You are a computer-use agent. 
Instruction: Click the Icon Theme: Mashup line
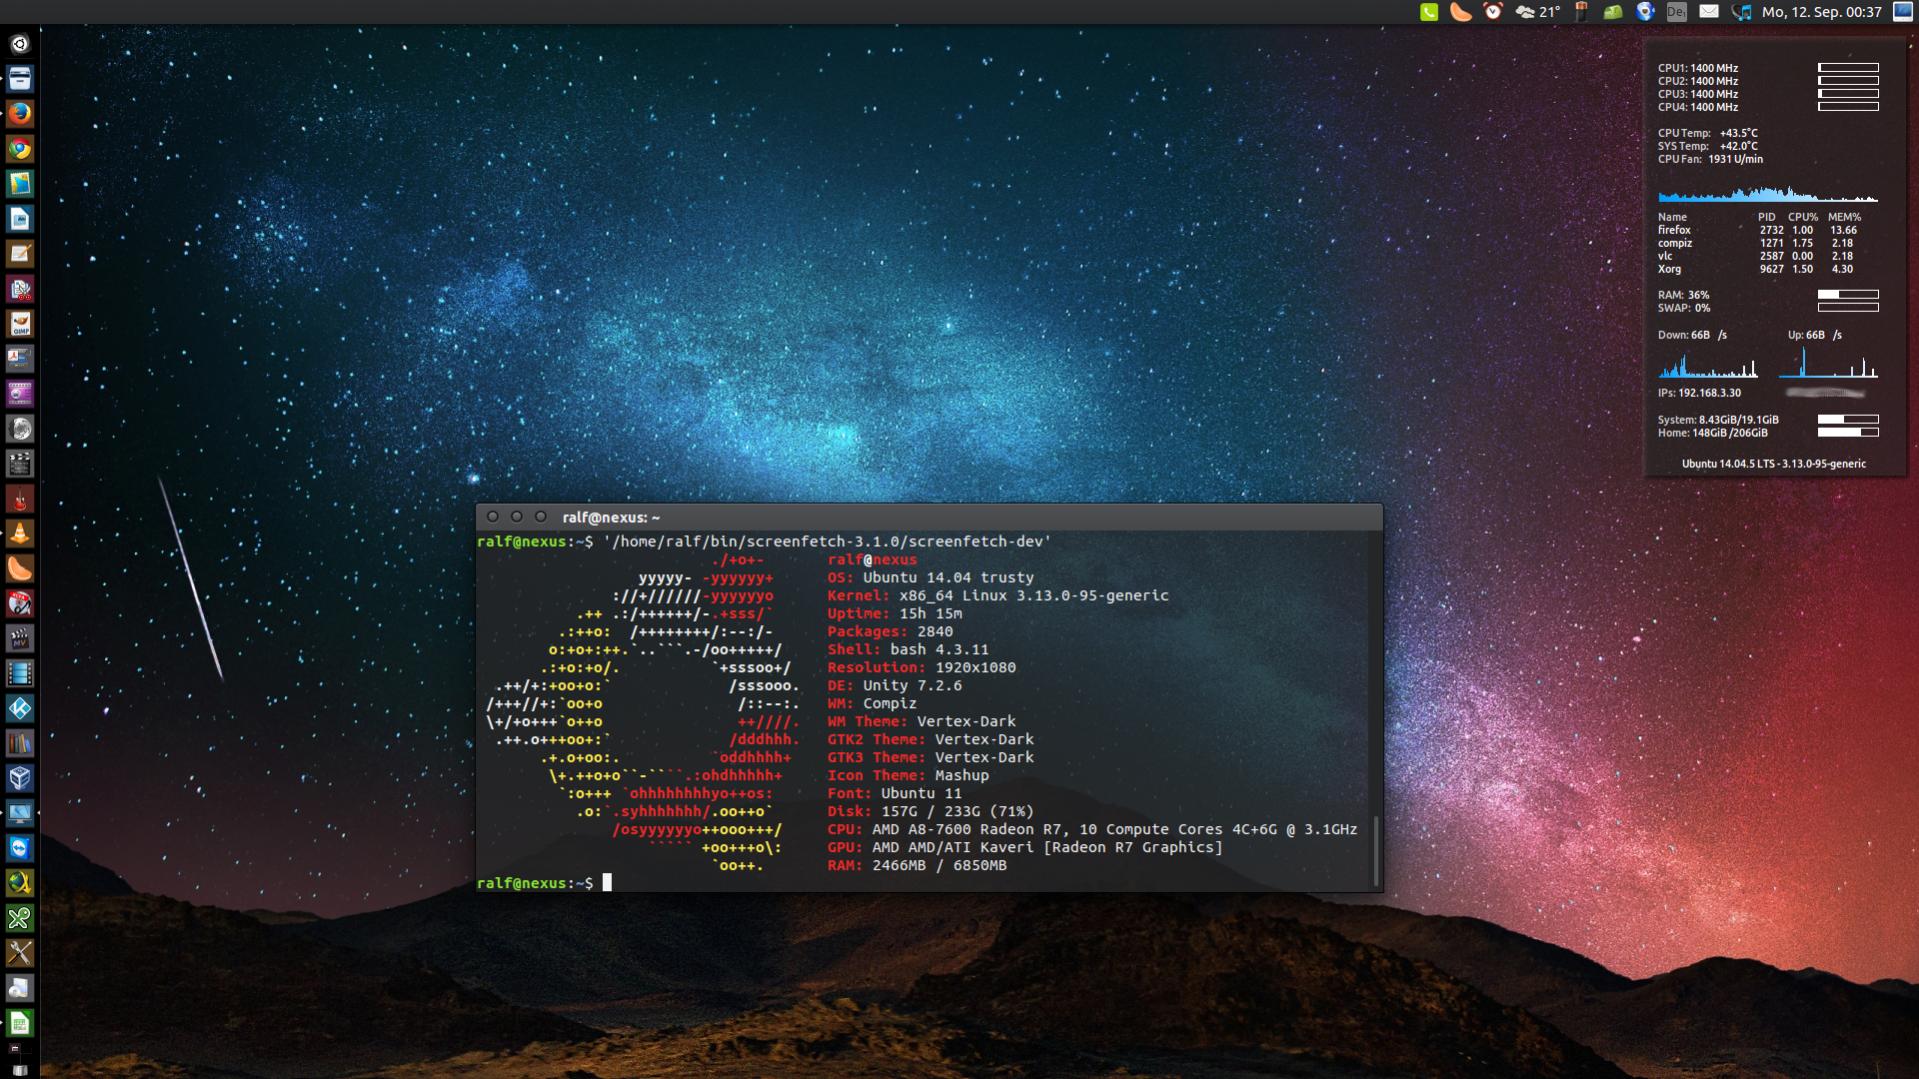908,776
